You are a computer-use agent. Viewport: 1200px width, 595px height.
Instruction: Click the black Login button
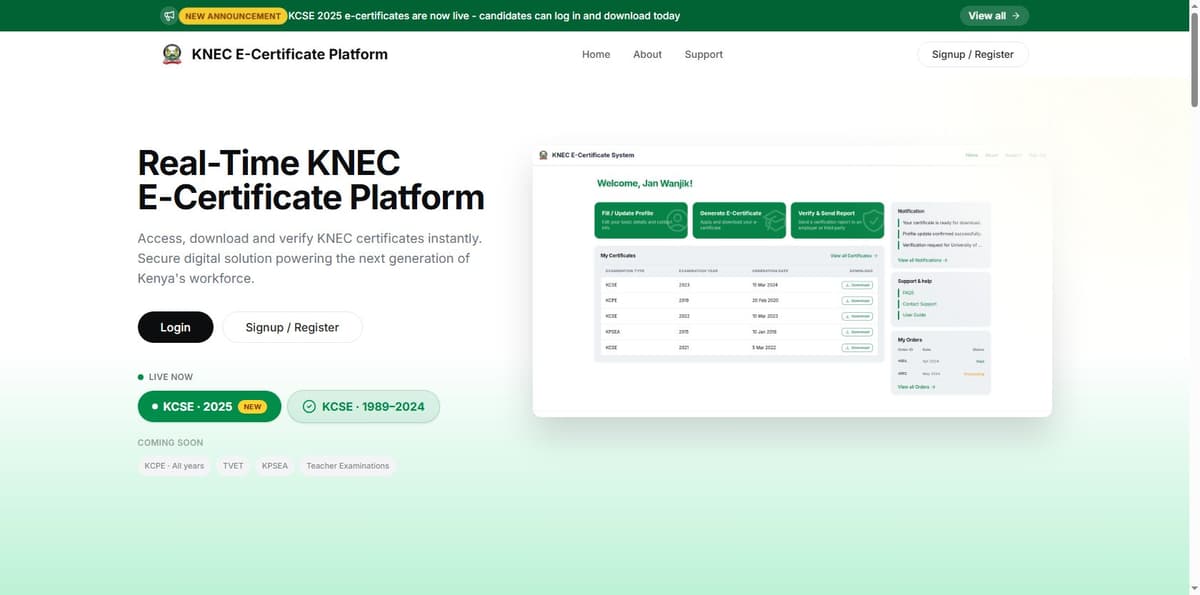pyautogui.click(x=175, y=327)
